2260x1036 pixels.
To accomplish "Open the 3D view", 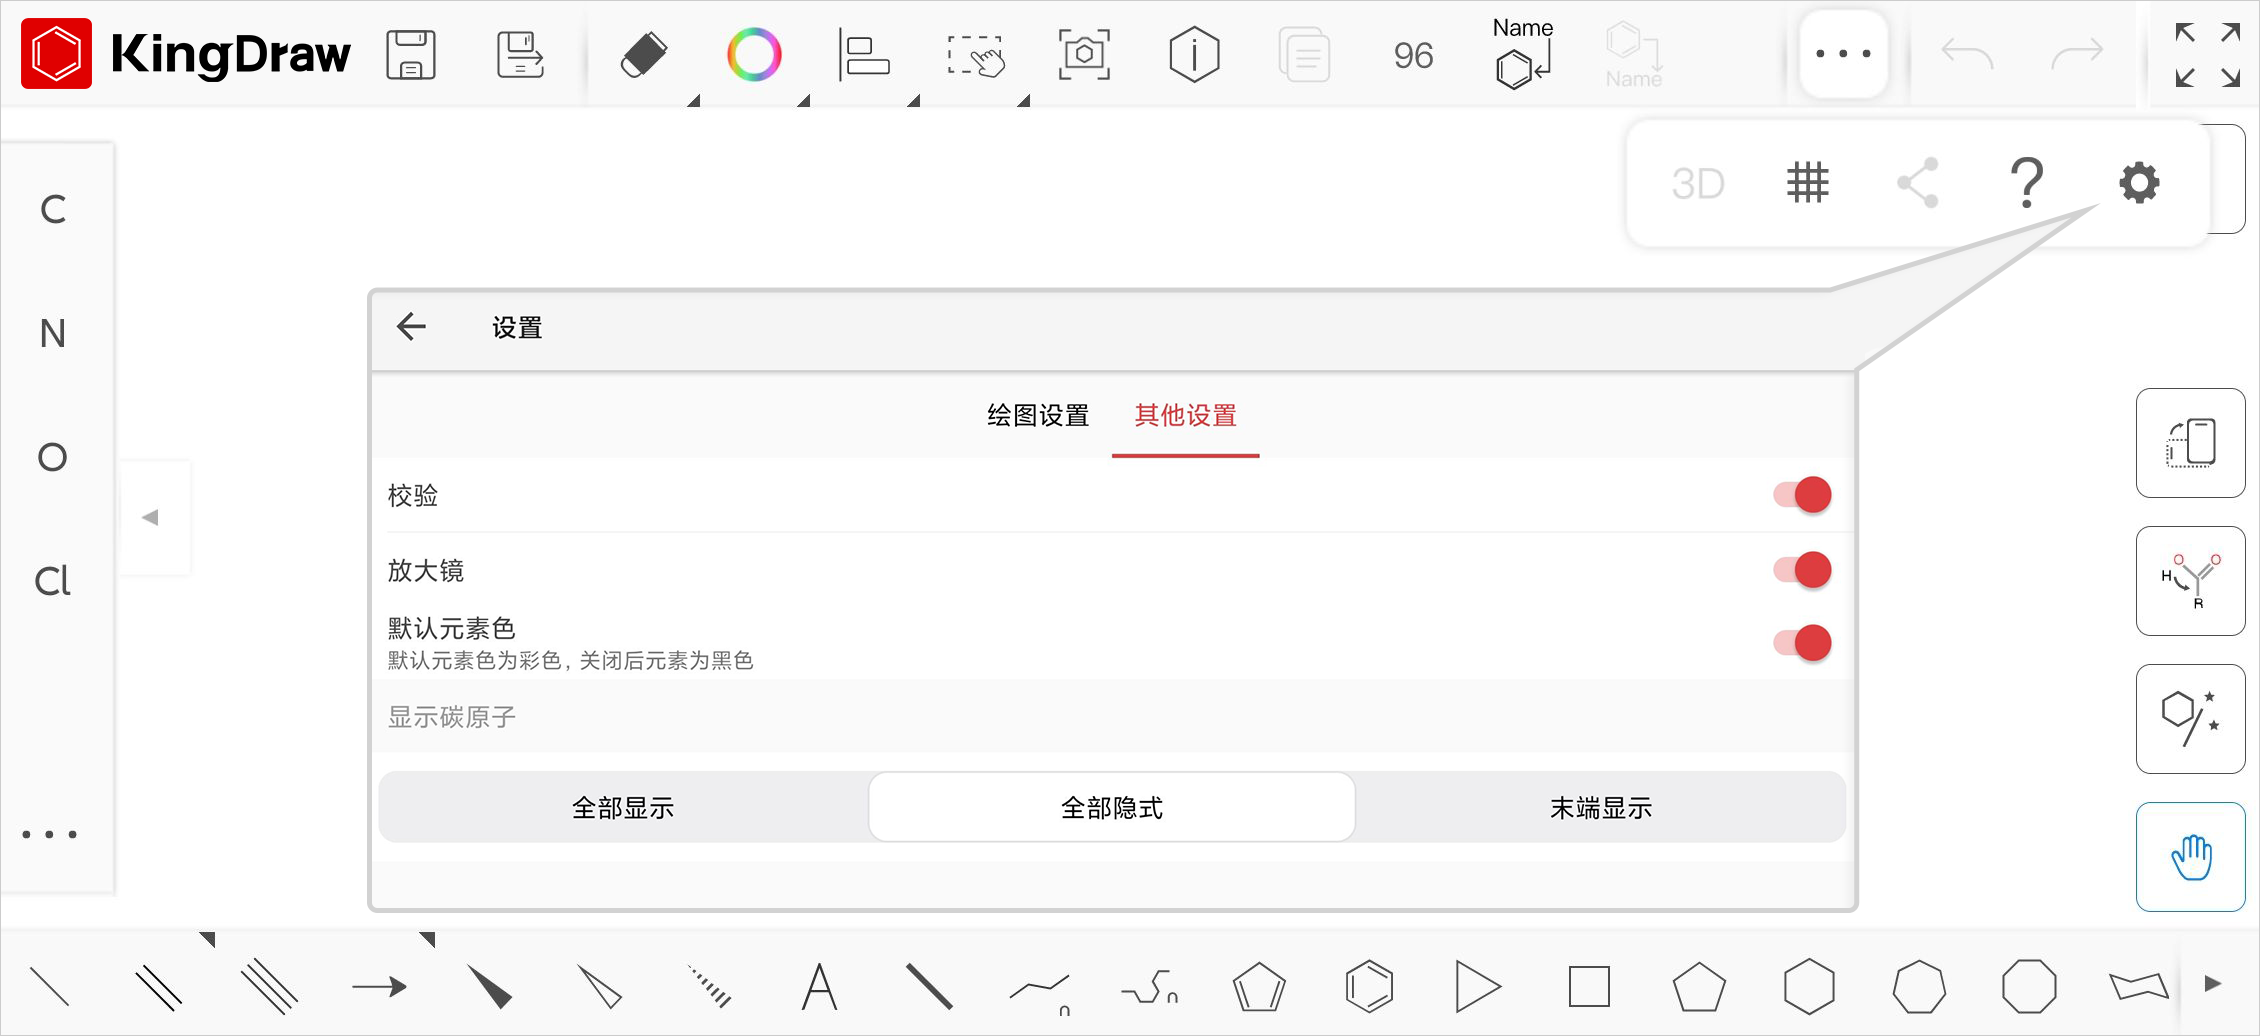I will point(1697,182).
